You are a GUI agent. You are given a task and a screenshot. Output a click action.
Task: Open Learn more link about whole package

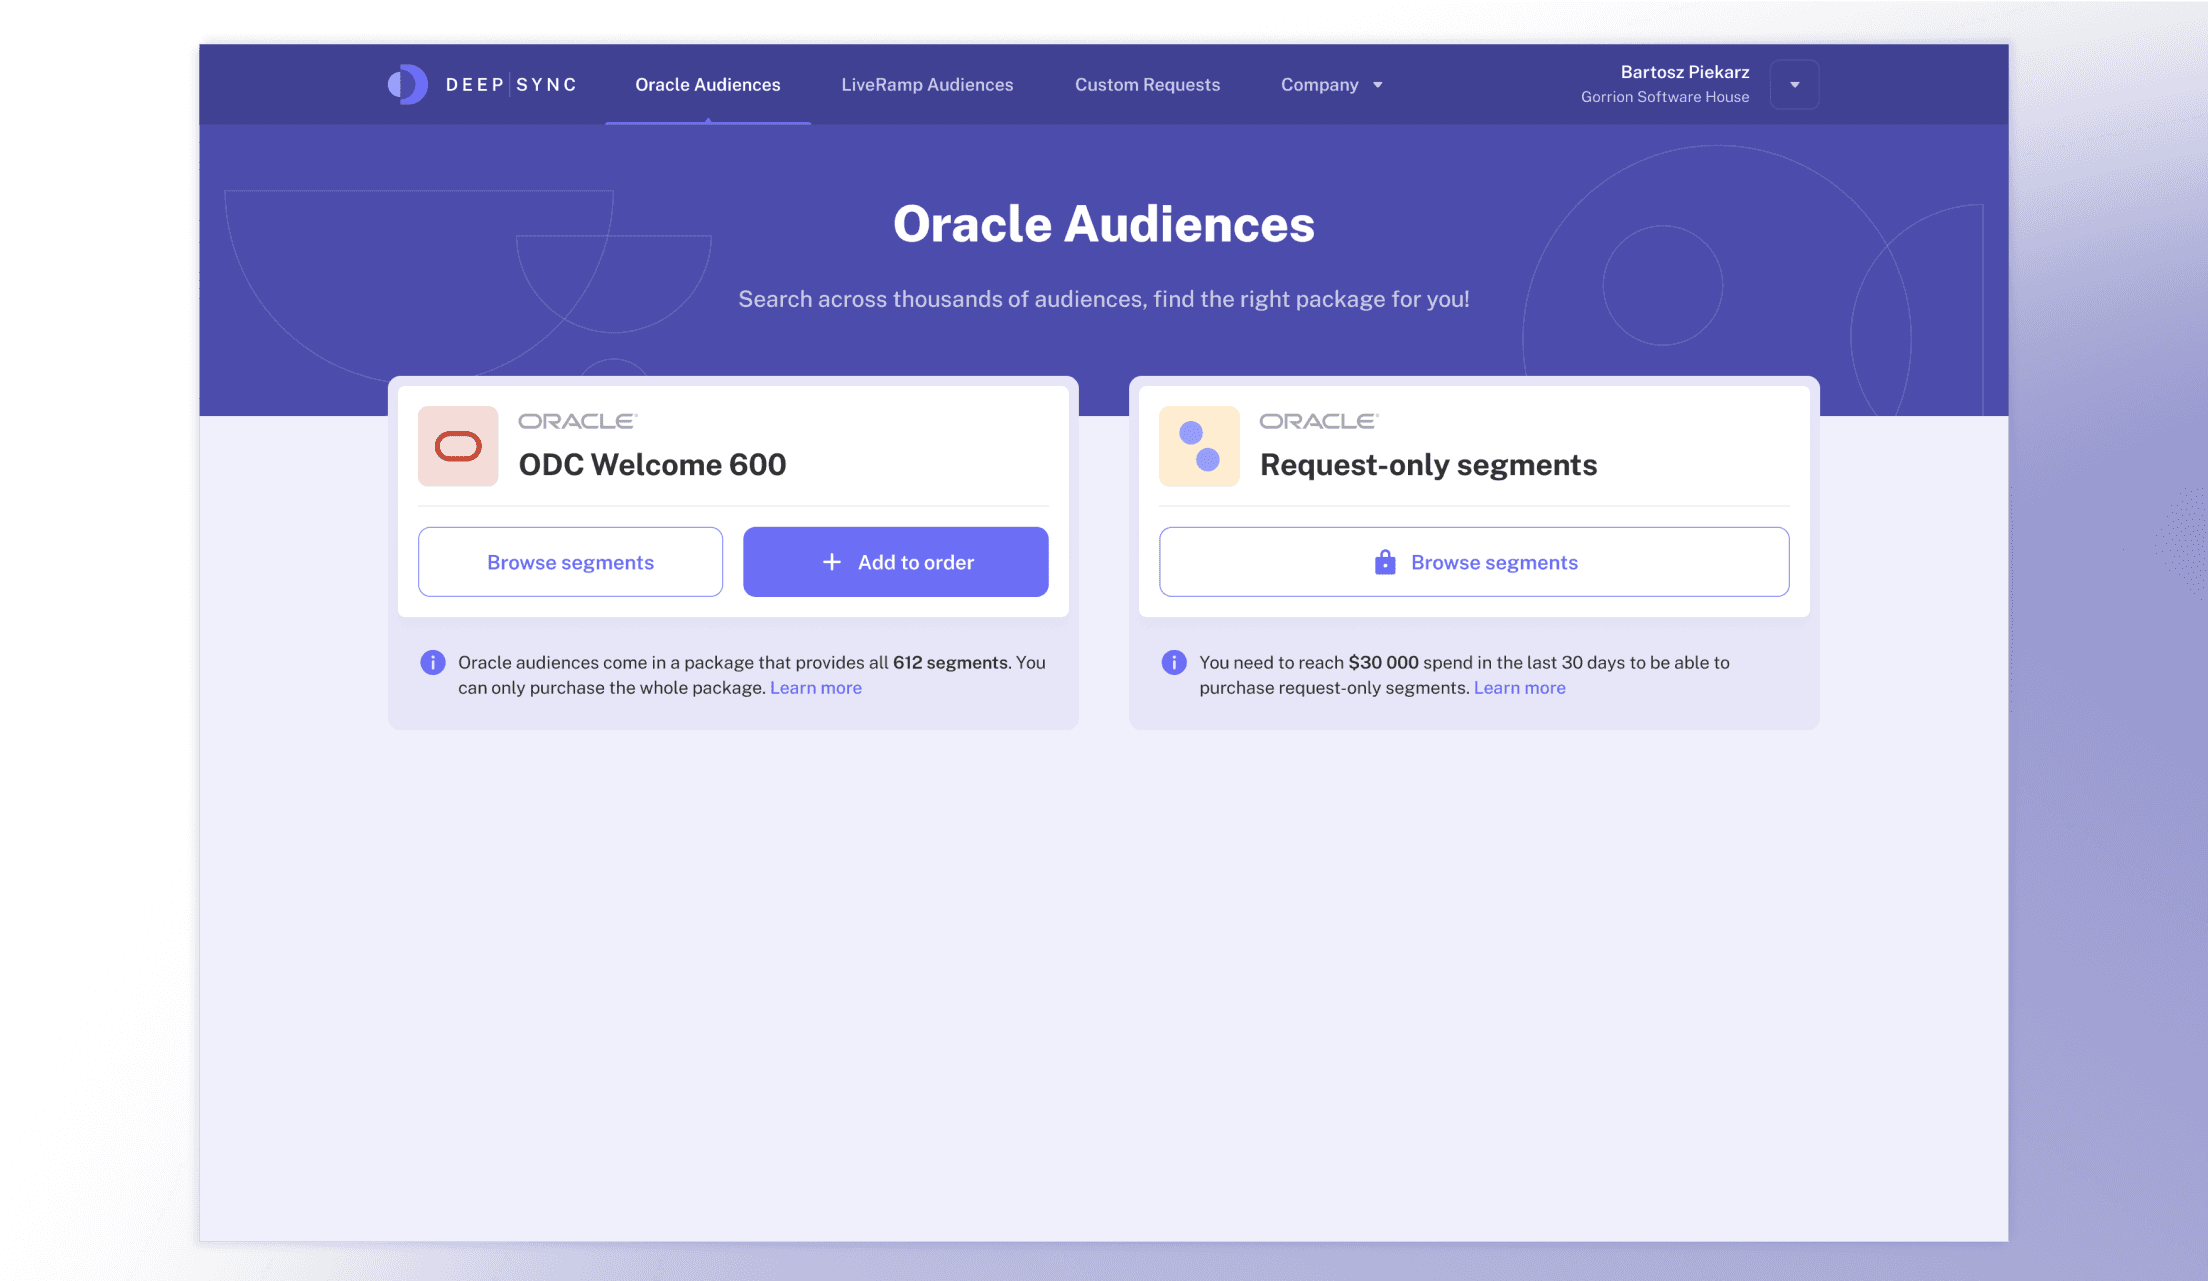[816, 688]
